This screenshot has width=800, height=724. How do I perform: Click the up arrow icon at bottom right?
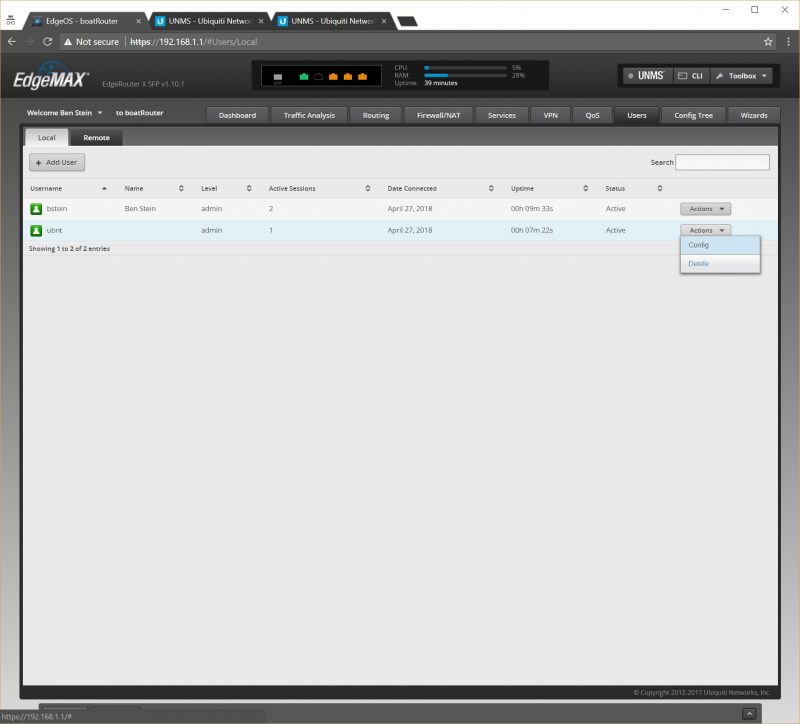(749, 713)
